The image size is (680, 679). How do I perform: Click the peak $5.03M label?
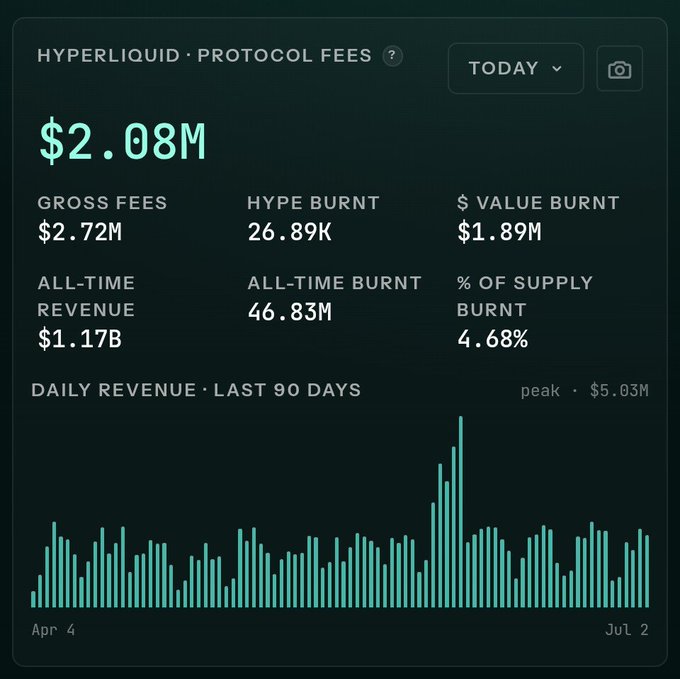[x=584, y=391]
